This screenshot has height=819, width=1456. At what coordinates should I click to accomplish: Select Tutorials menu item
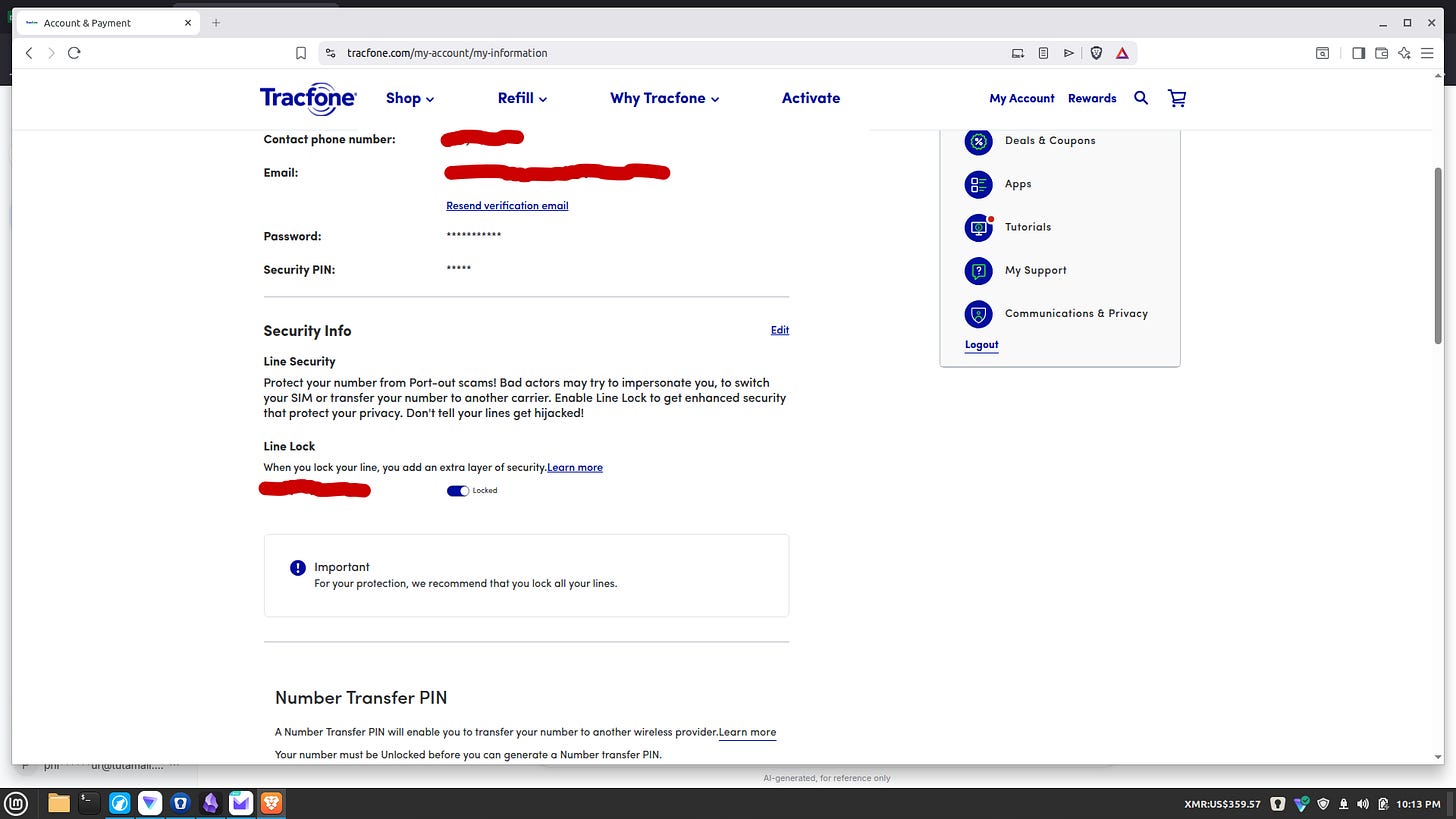1028,227
